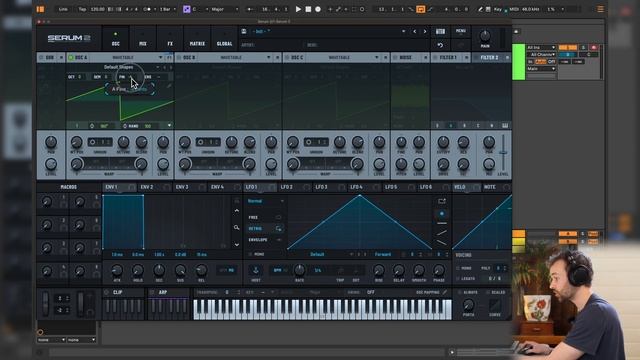Screen dimensions: 640x360
Task: Enable the LEGATO checkbox
Action: [458, 278]
